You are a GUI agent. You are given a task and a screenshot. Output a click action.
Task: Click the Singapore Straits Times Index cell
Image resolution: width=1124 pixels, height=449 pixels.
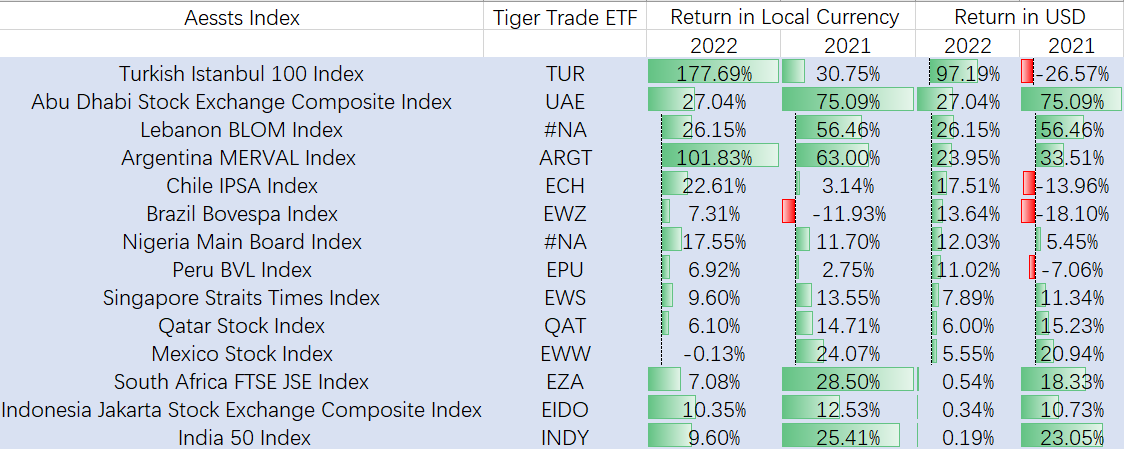click(x=241, y=298)
